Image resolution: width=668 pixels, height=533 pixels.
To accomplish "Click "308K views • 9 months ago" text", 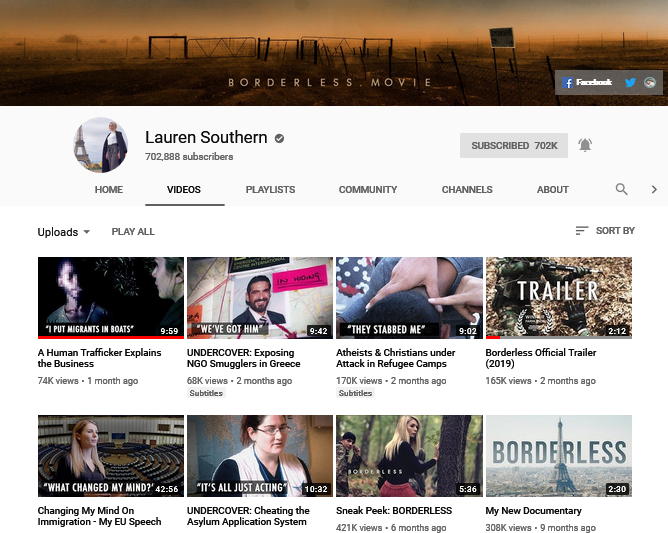I will [x=541, y=527].
